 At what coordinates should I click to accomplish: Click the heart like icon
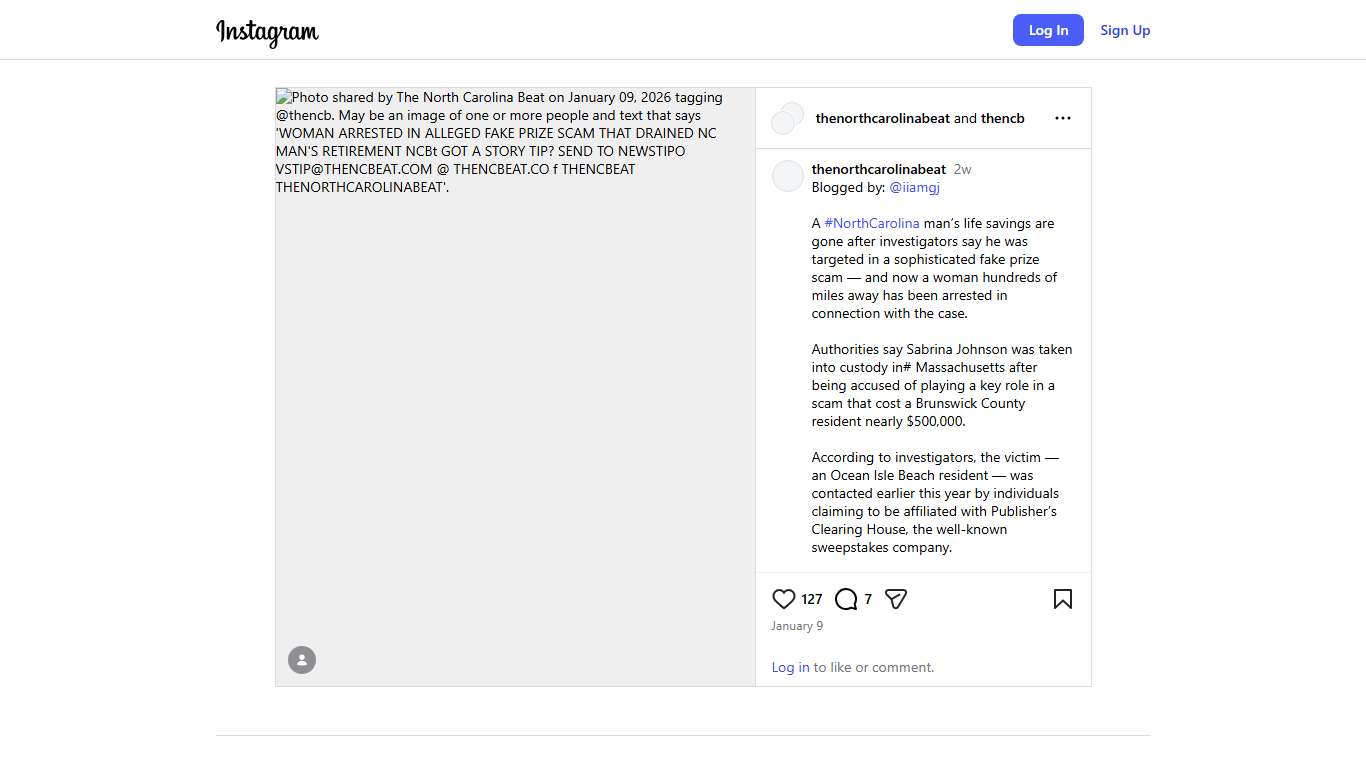tap(784, 599)
